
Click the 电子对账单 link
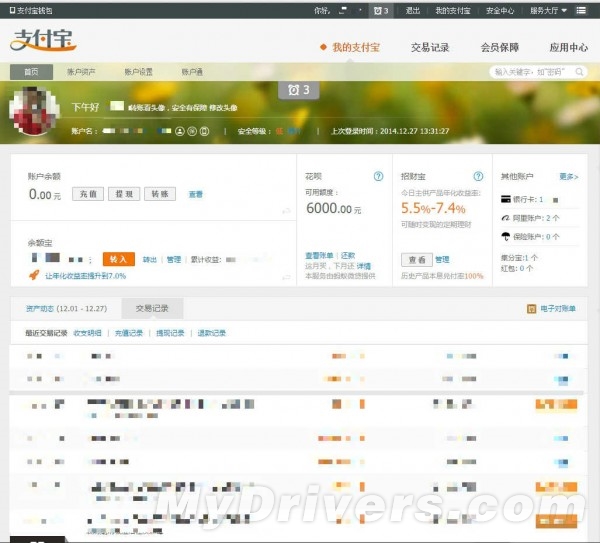[x=558, y=308]
